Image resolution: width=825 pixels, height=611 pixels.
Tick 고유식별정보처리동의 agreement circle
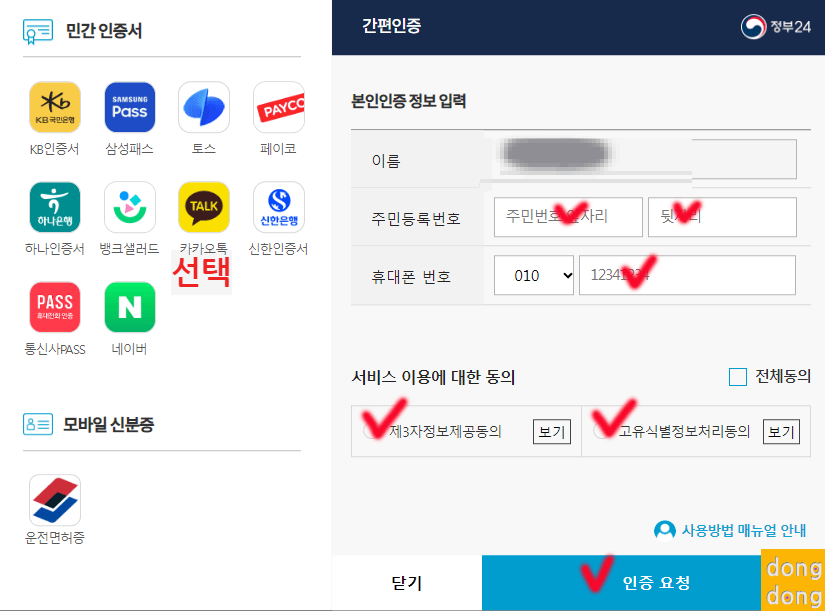(x=600, y=432)
